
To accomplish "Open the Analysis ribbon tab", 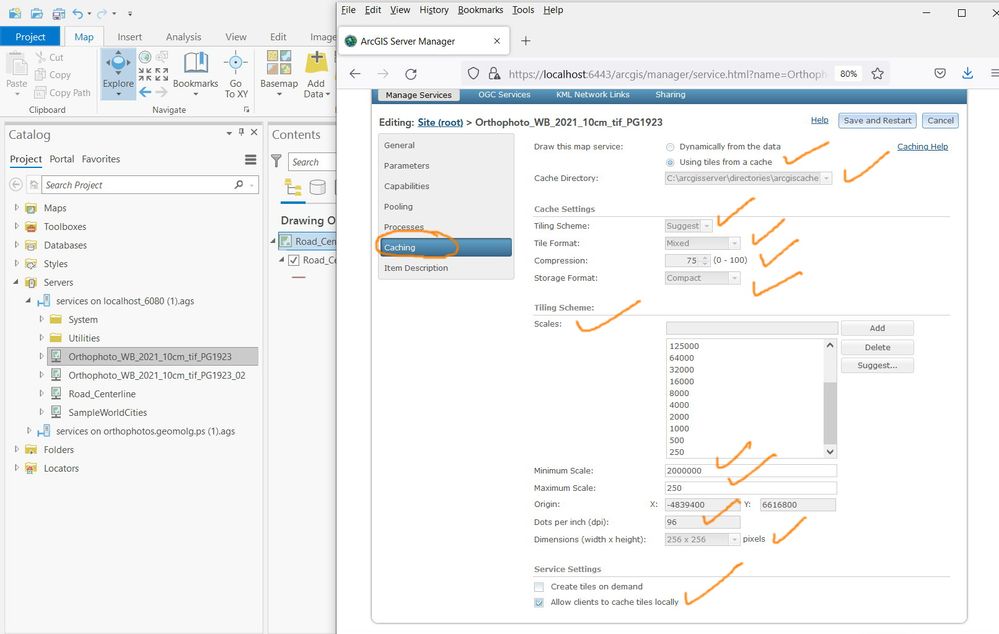I will [183, 37].
